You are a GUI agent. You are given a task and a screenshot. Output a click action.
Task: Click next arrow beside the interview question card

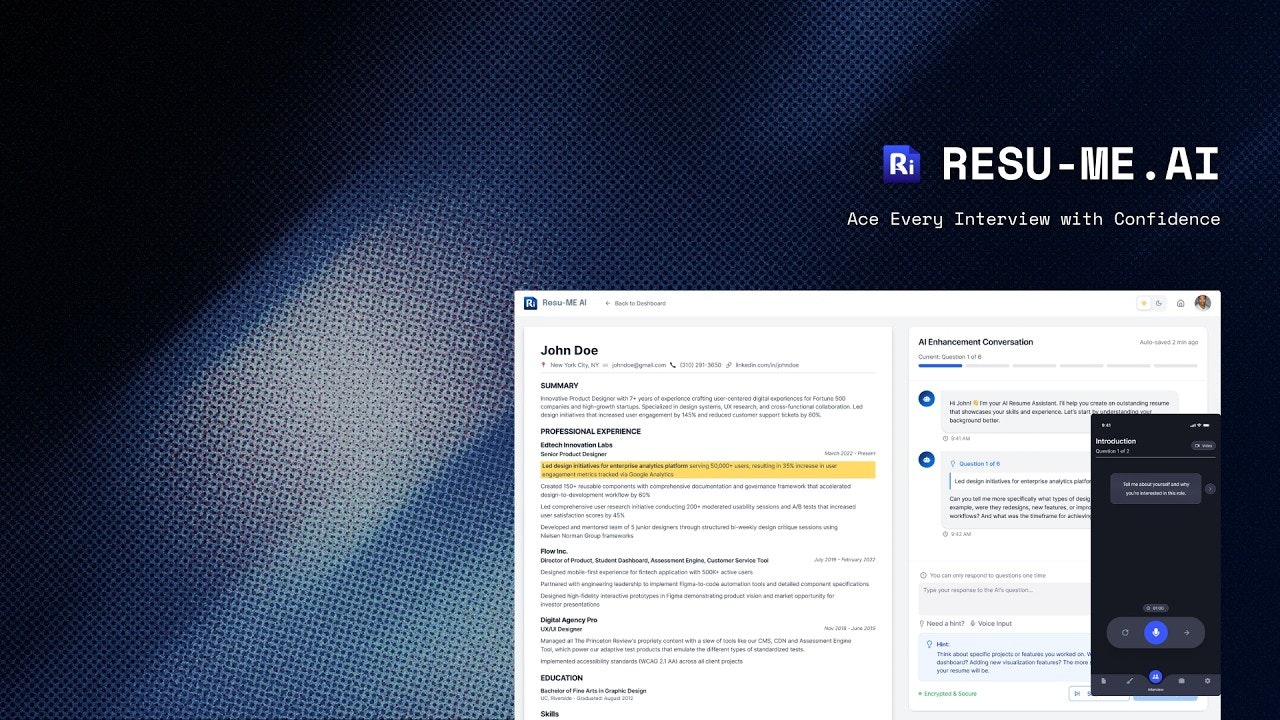click(x=1210, y=489)
